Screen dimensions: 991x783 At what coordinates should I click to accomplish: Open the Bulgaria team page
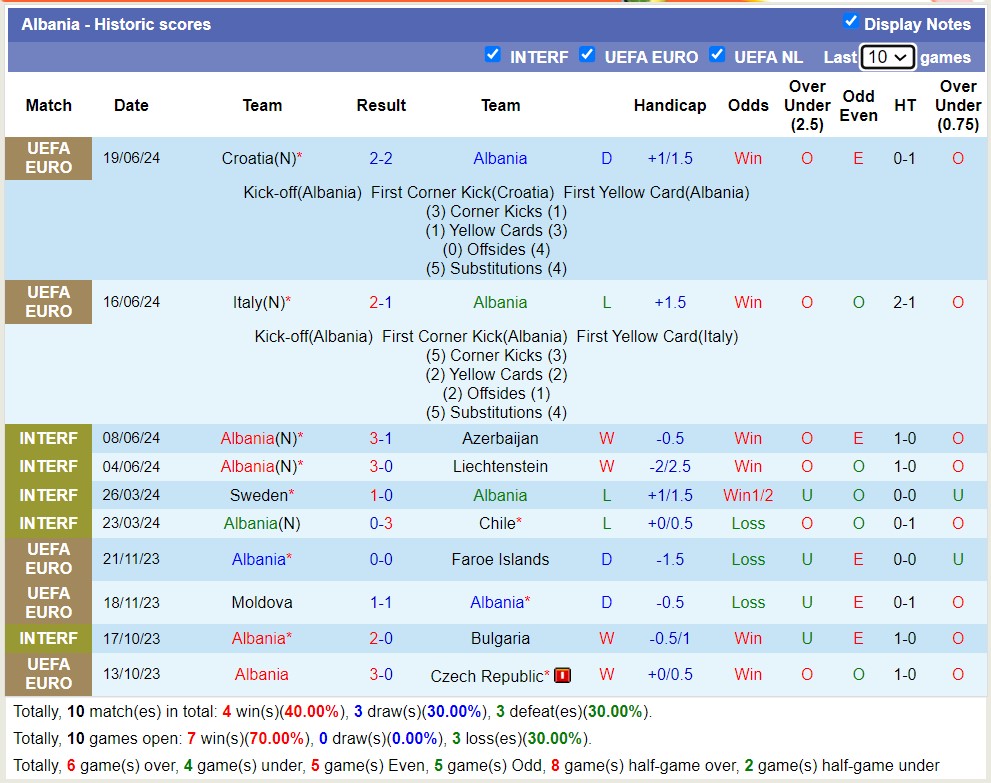pos(500,638)
